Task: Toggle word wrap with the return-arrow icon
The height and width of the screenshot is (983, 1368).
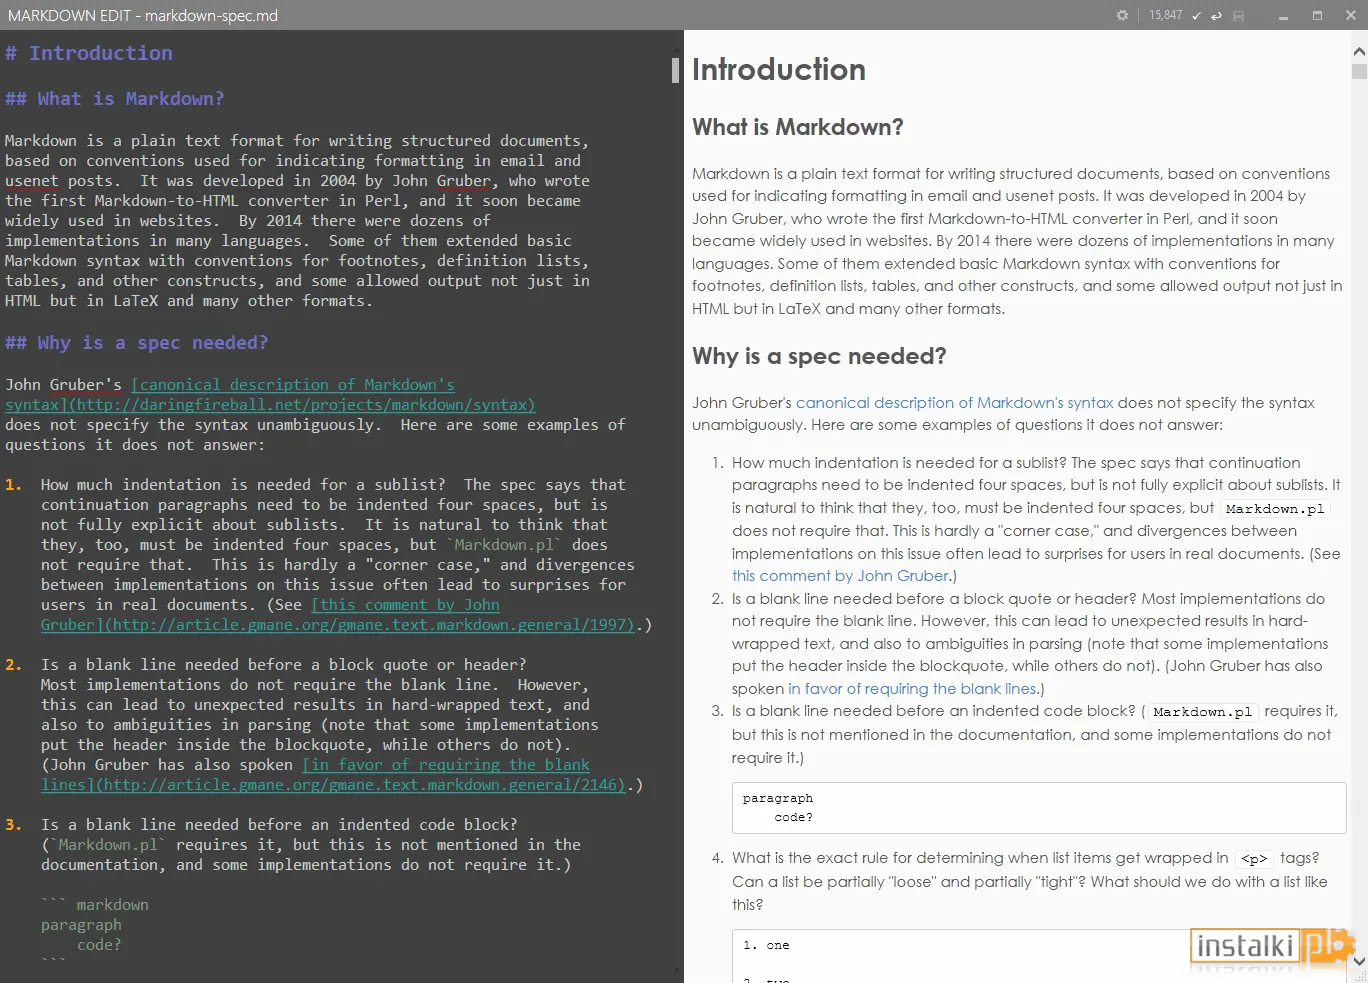Action: pos(1216,15)
